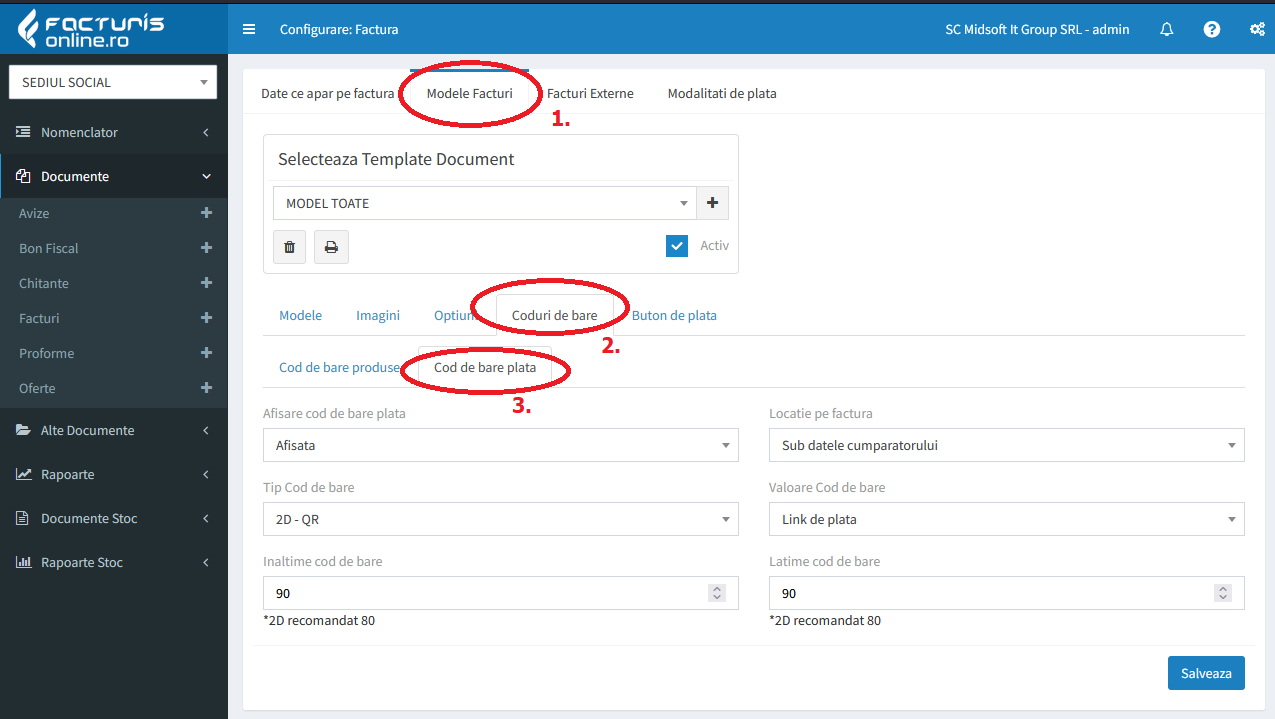
Task: Switch to Modele Facturi tab
Action: 470,93
